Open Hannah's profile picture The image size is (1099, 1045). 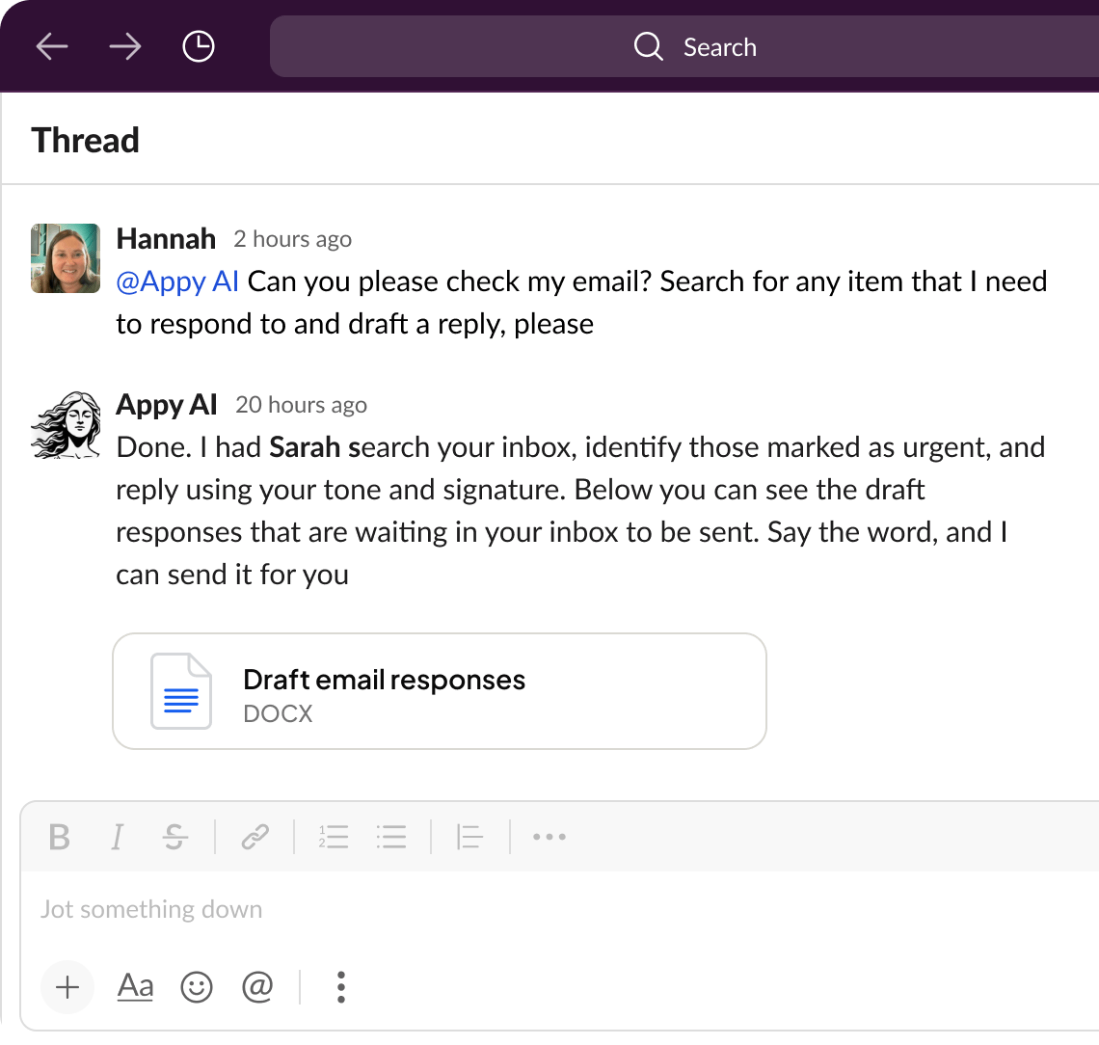pyautogui.click(x=66, y=258)
